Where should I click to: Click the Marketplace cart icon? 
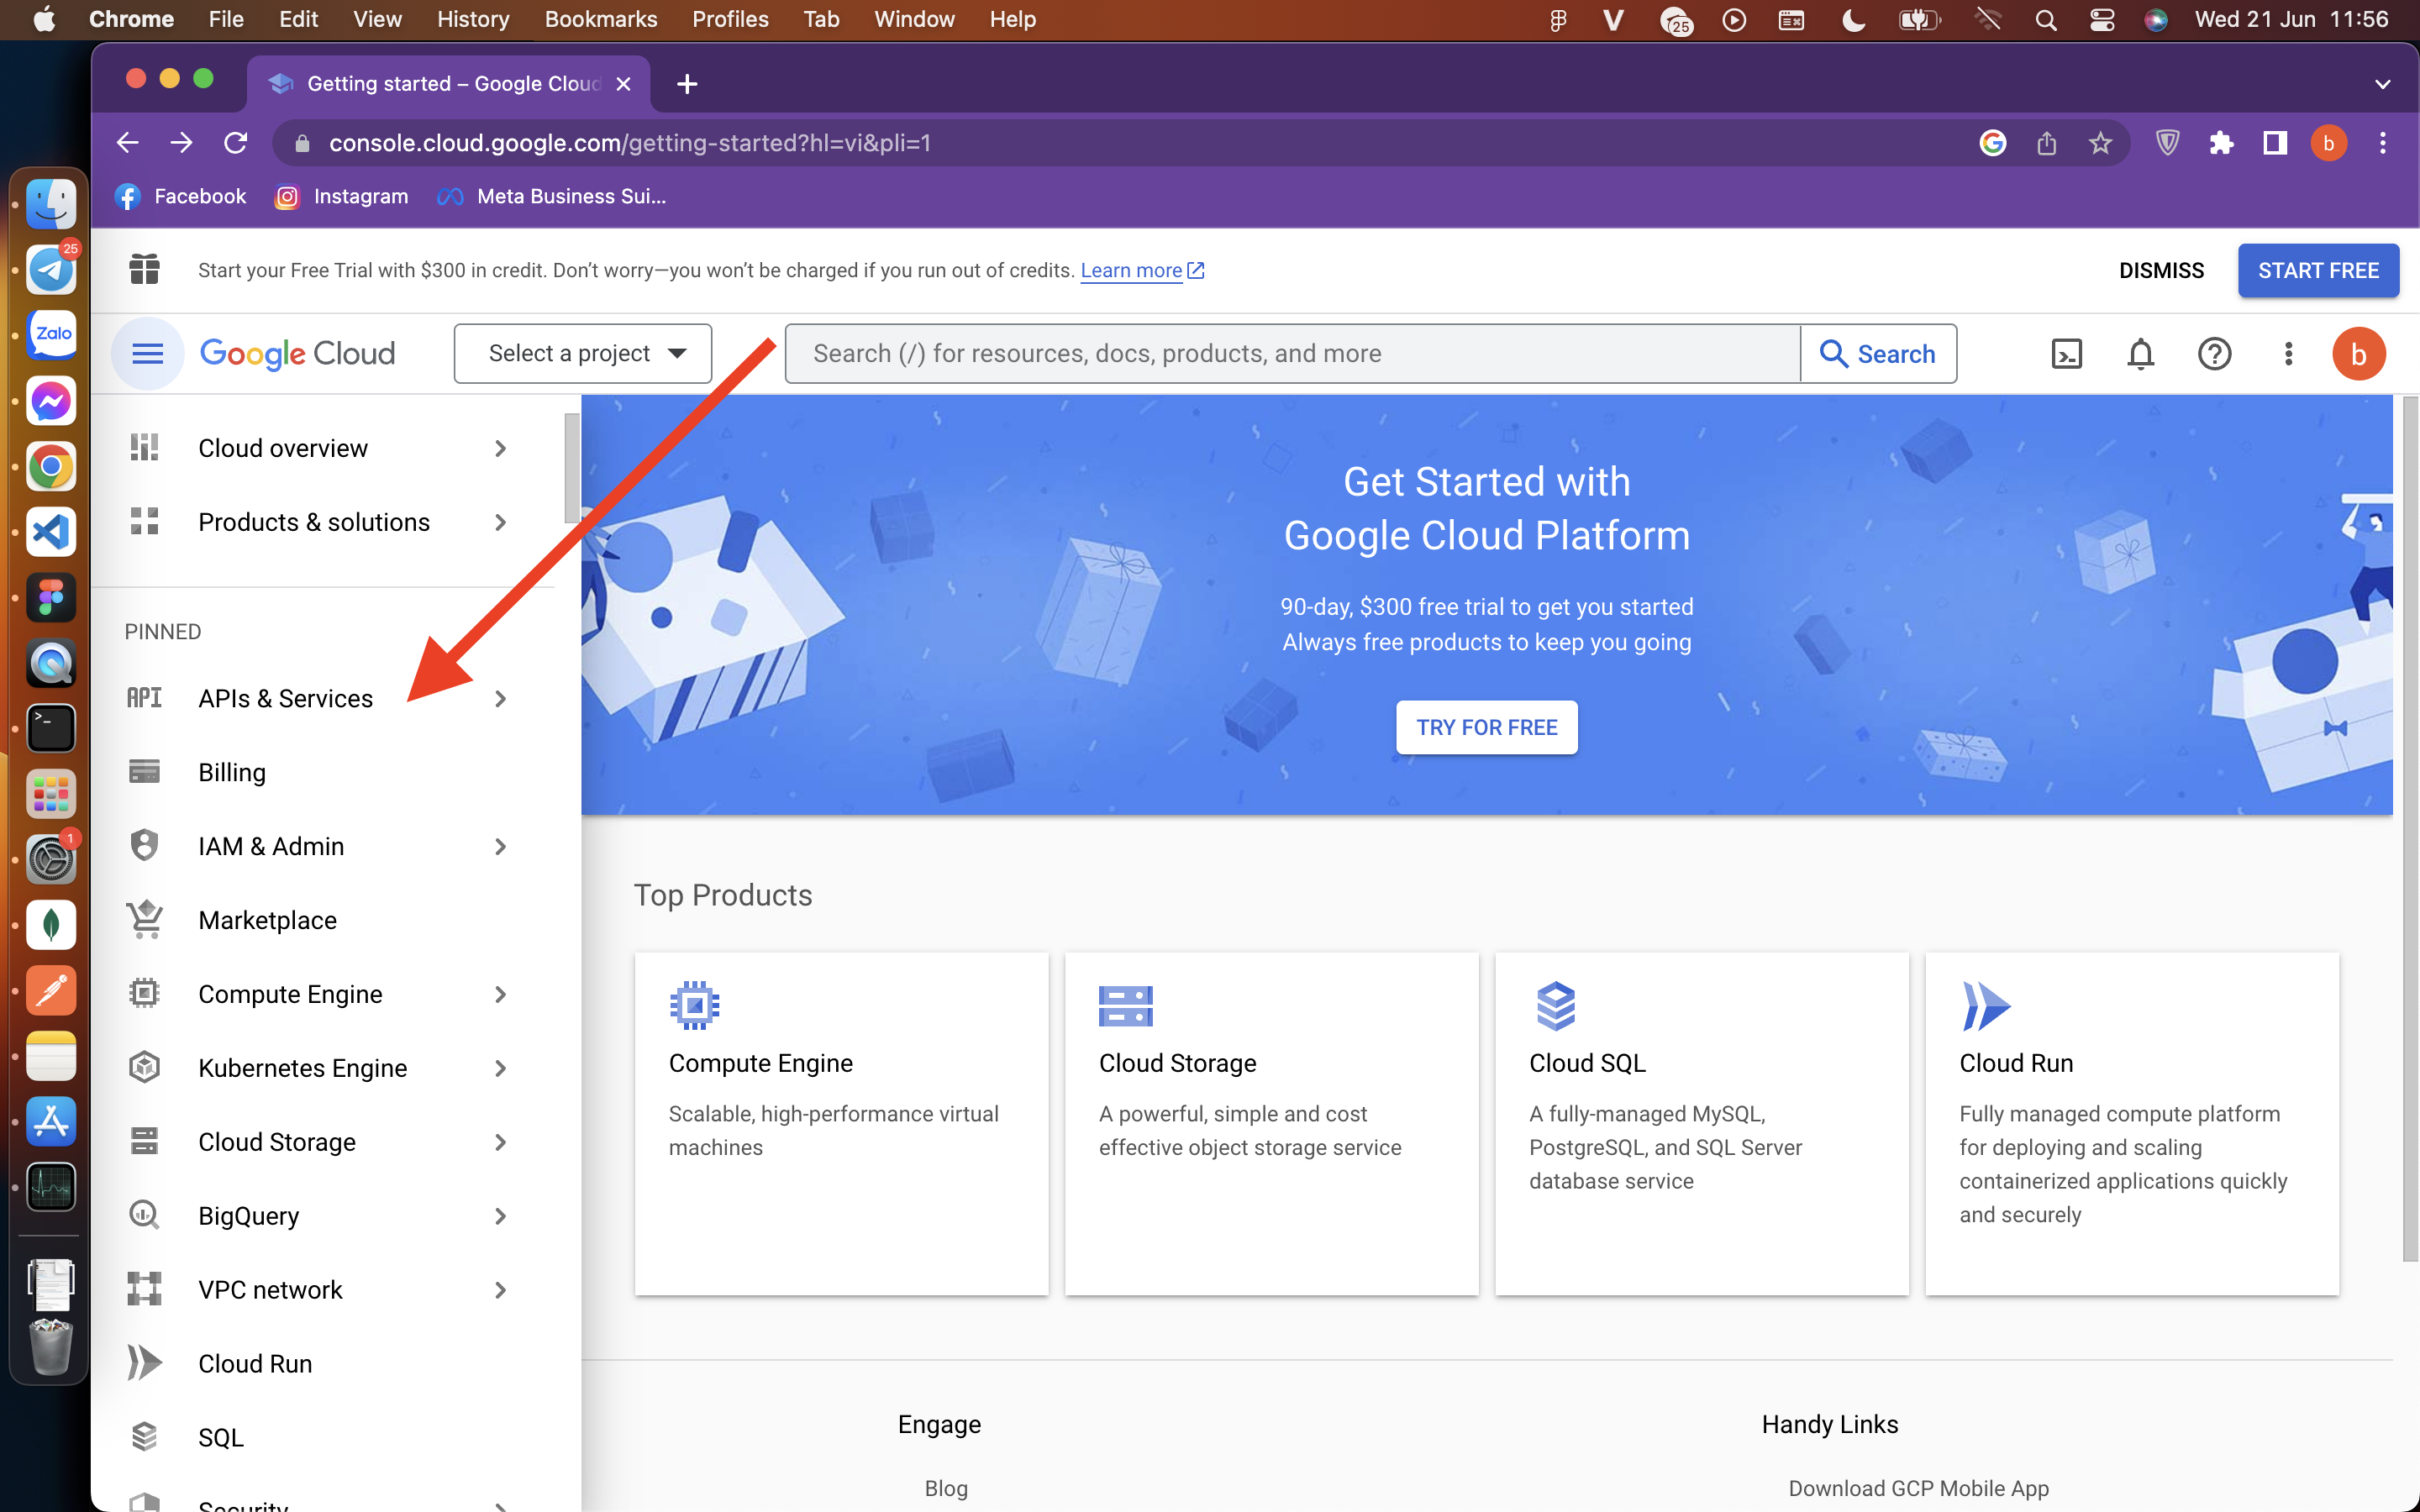click(144, 919)
